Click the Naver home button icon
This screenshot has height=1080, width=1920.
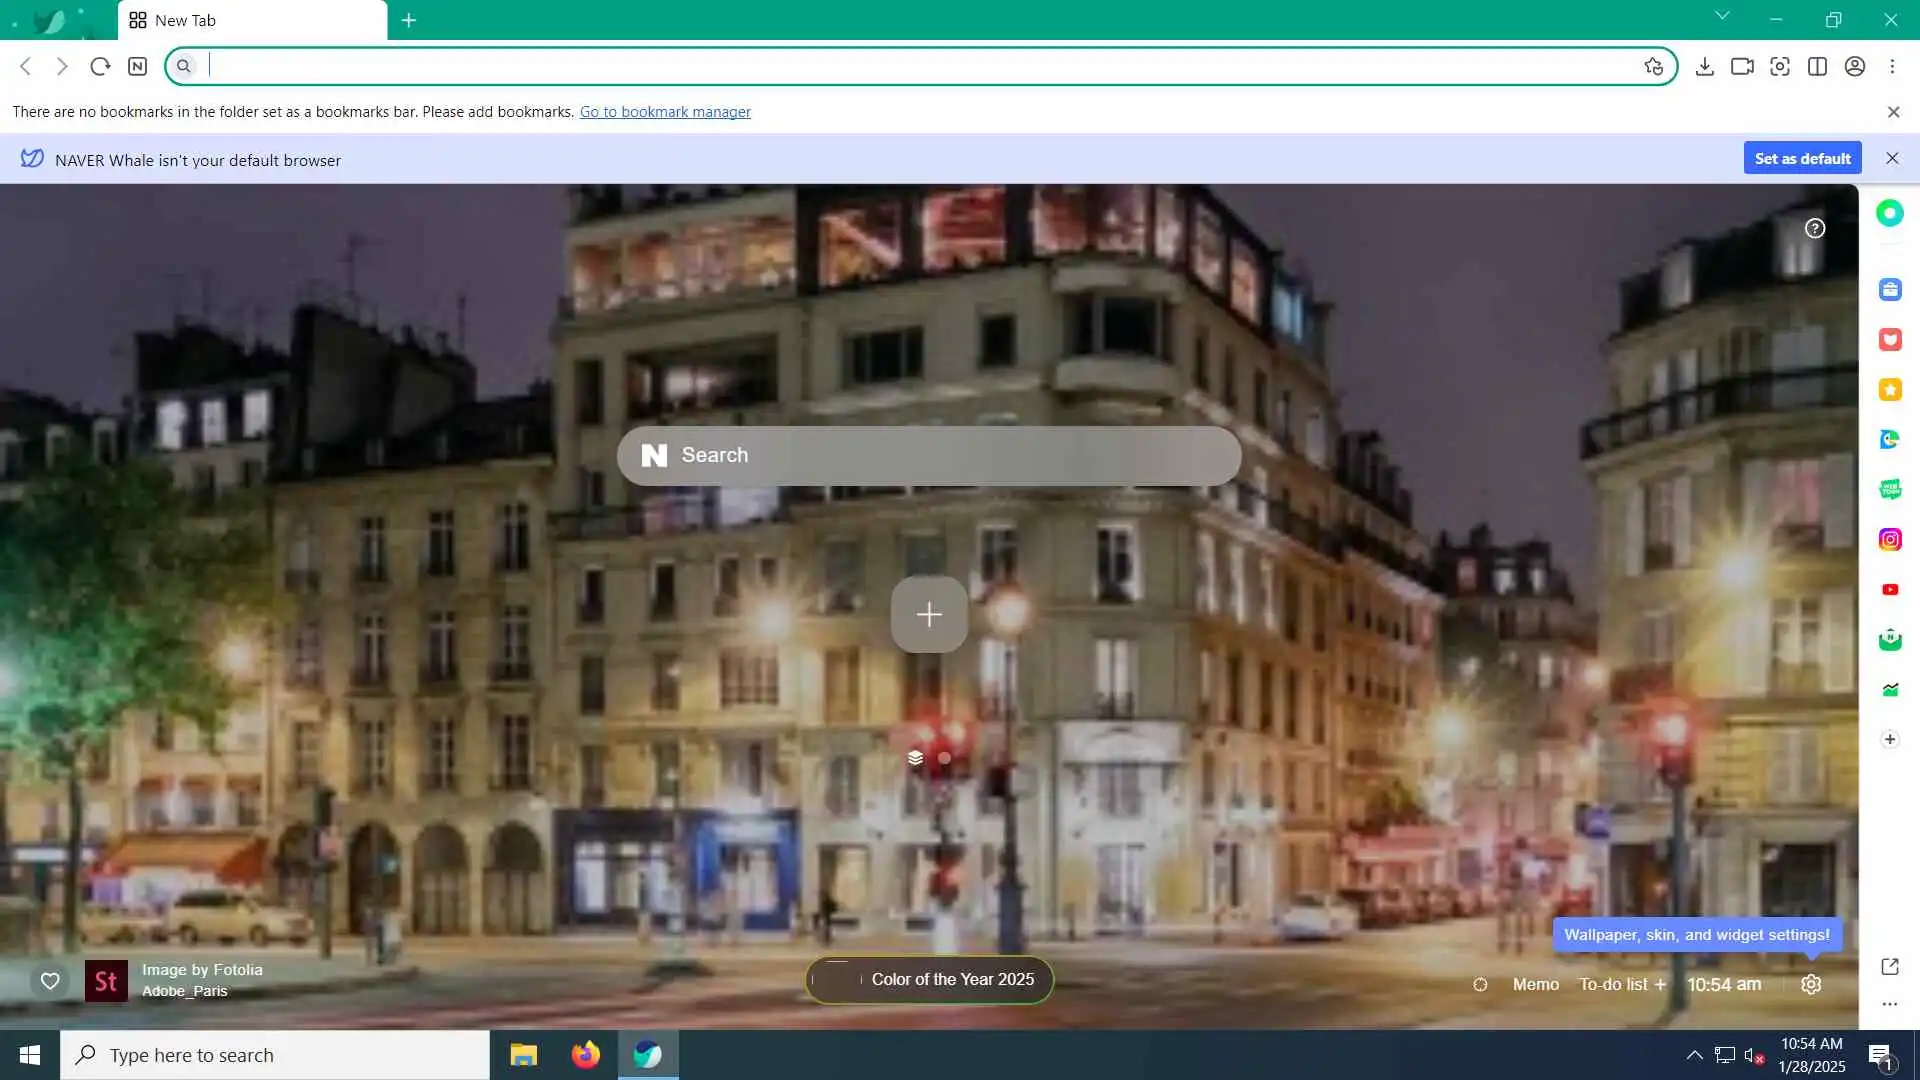point(138,67)
